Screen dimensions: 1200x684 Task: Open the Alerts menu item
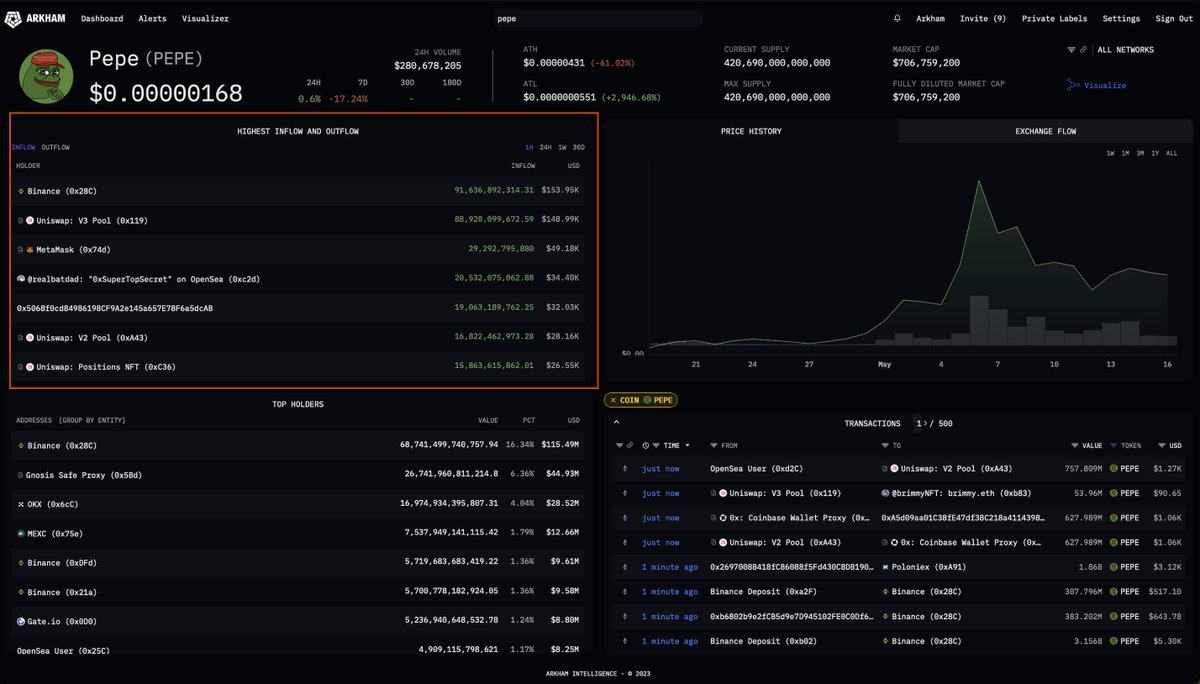(x=153, y=18)
